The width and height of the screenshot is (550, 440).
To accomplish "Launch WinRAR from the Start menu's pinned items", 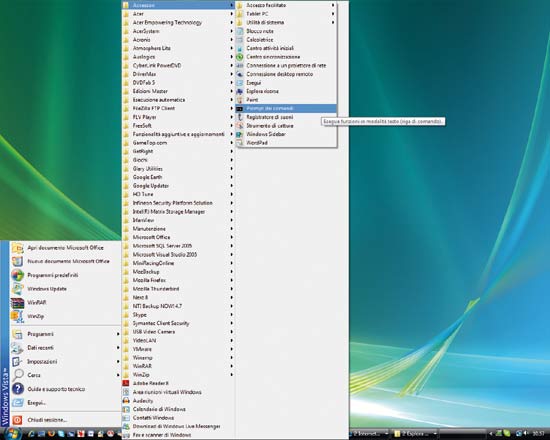I will coord(66,302).
